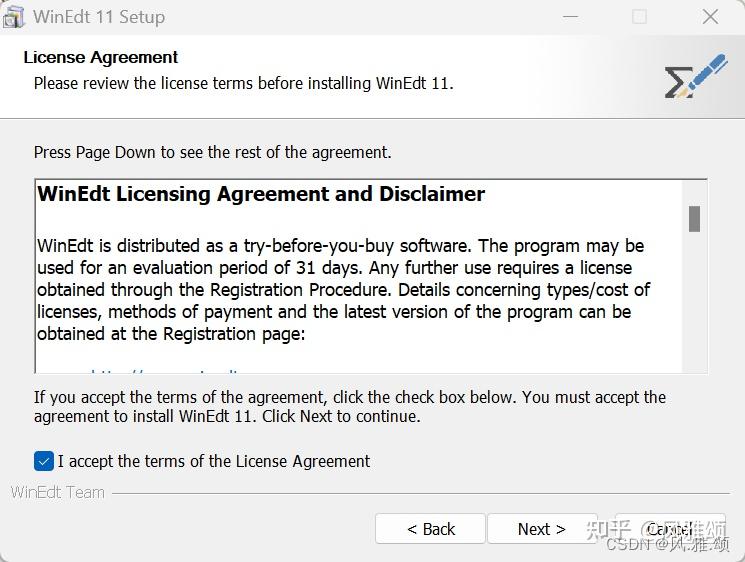Image resolution: width=745 pixels, height=562 pixels.
Task: Click the WinEdt installer icon in title bar
Action: tap(14, 17)
